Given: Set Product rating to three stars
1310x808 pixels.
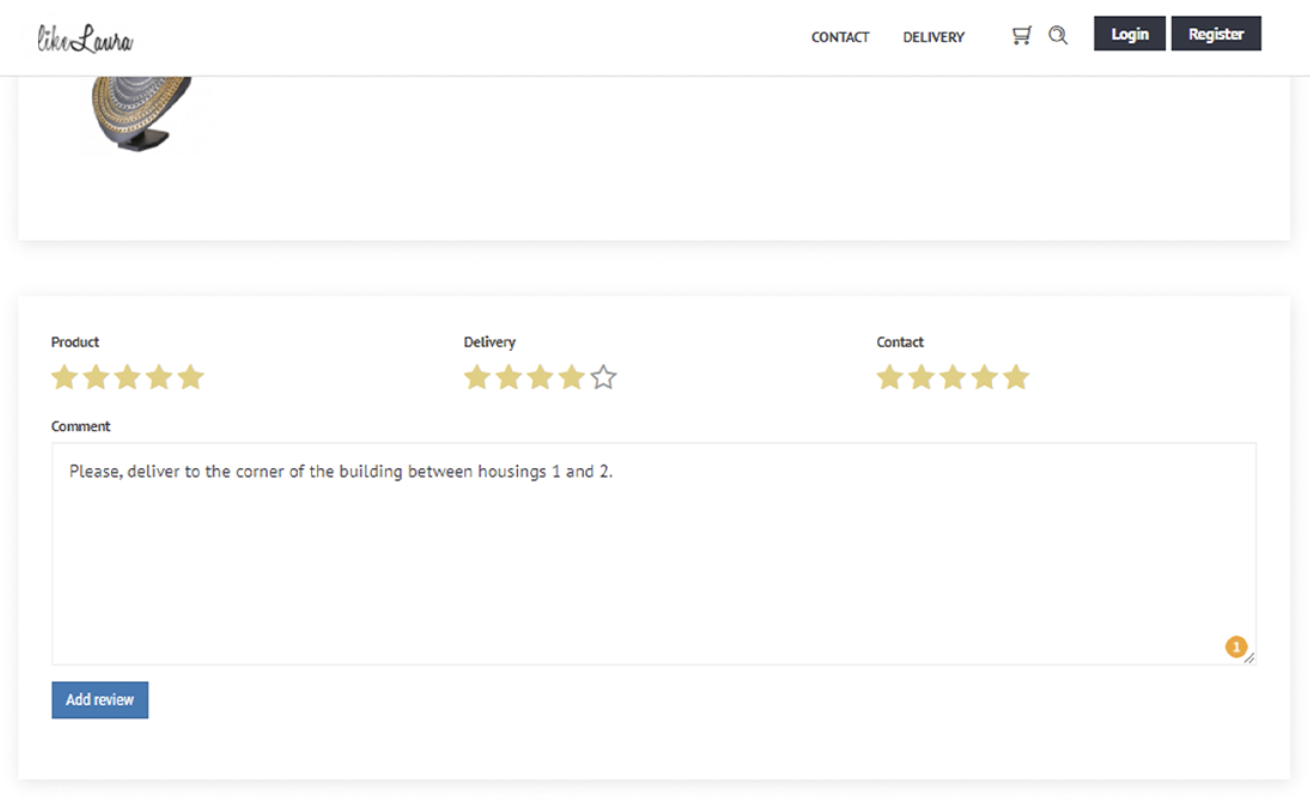Looking at the screenshot, I should coord(127,377).
